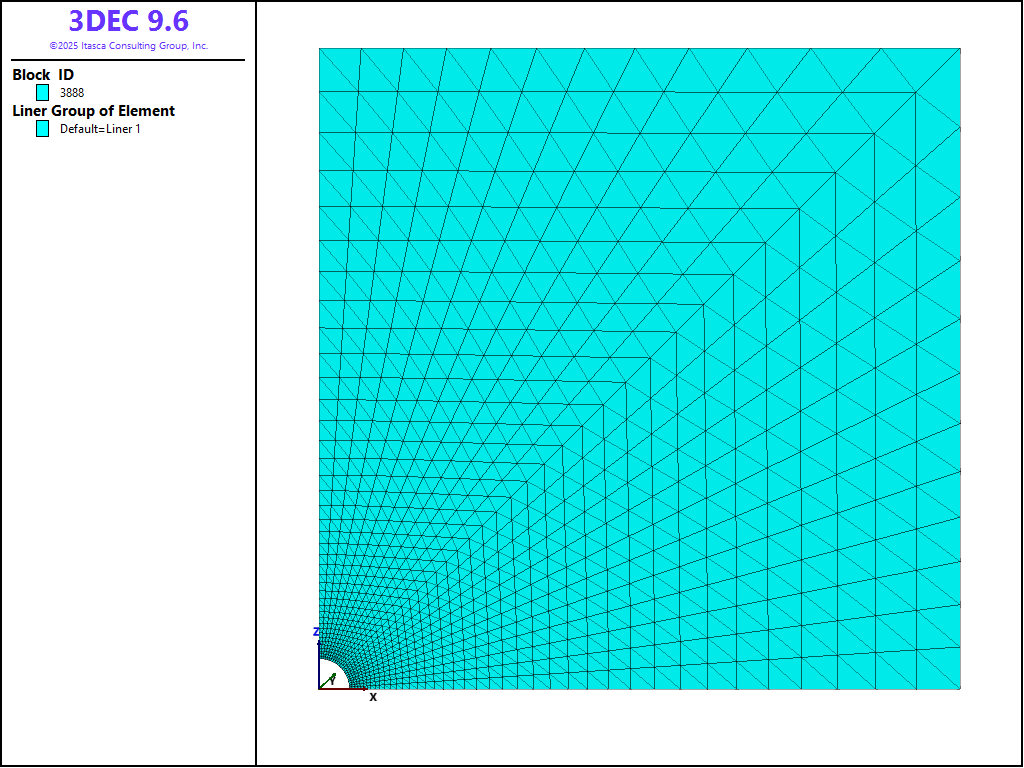The width and height of the screenshot is (1024, 768).
Task: Click the top-right corner of the mesh
Action: 959,49
